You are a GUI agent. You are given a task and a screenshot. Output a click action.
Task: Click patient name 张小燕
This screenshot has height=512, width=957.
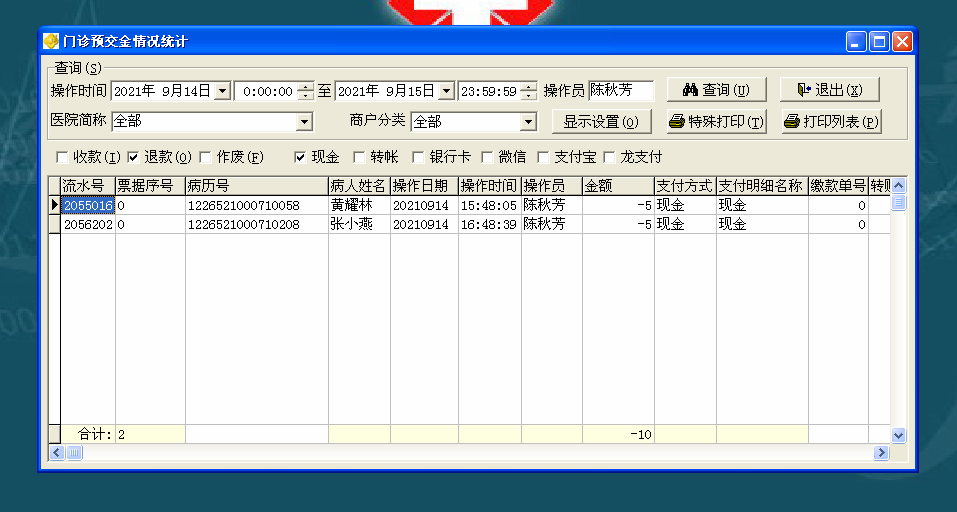pos(352,225)
